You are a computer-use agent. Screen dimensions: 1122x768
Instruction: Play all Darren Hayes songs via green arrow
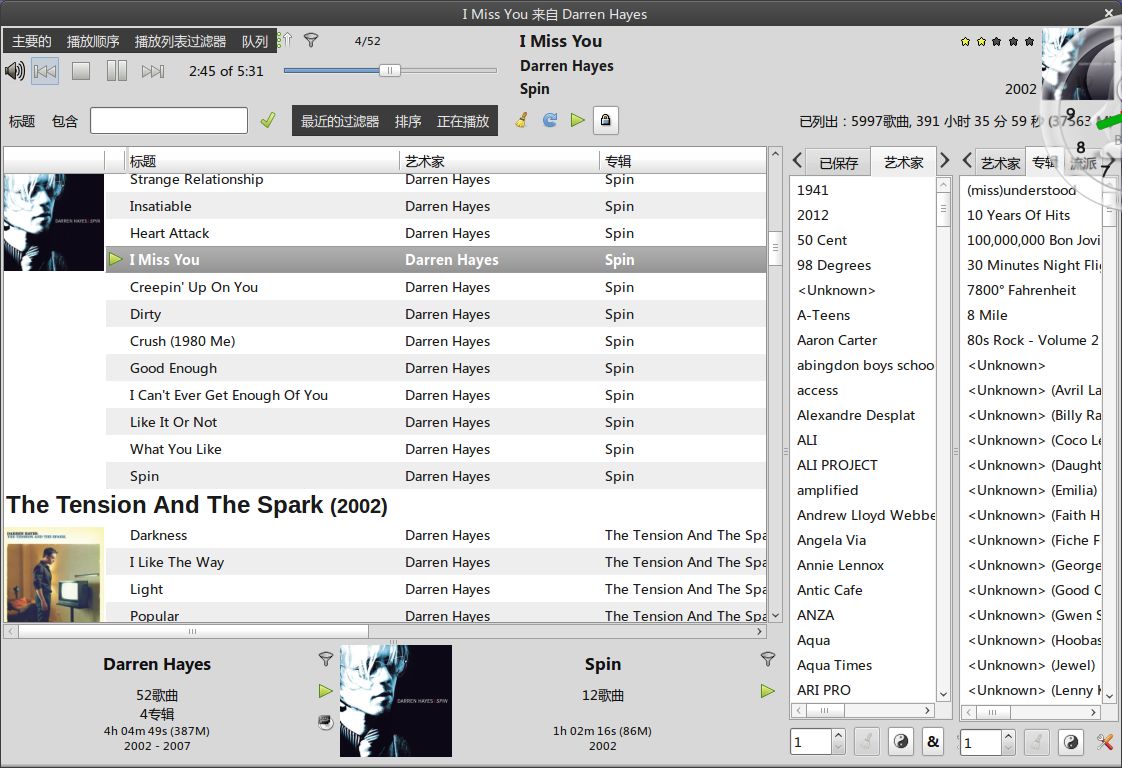tap(326, 691)
